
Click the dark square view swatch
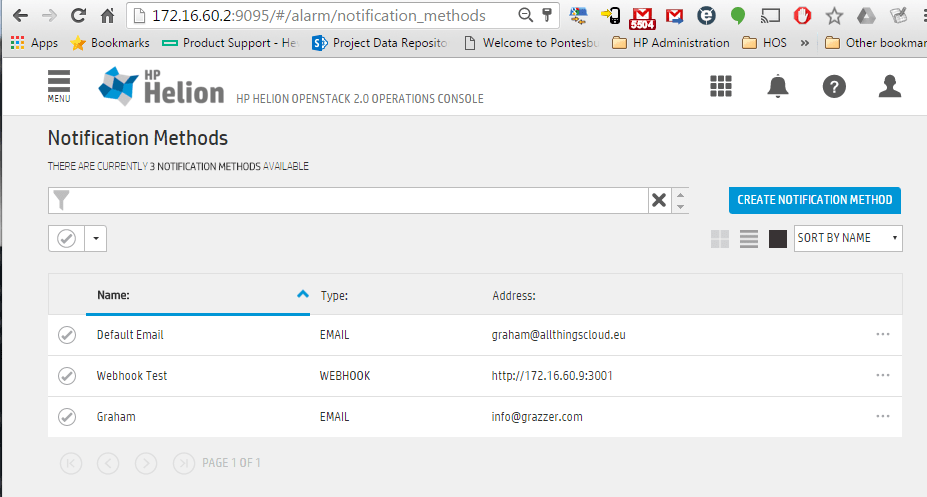click(778, 239)
